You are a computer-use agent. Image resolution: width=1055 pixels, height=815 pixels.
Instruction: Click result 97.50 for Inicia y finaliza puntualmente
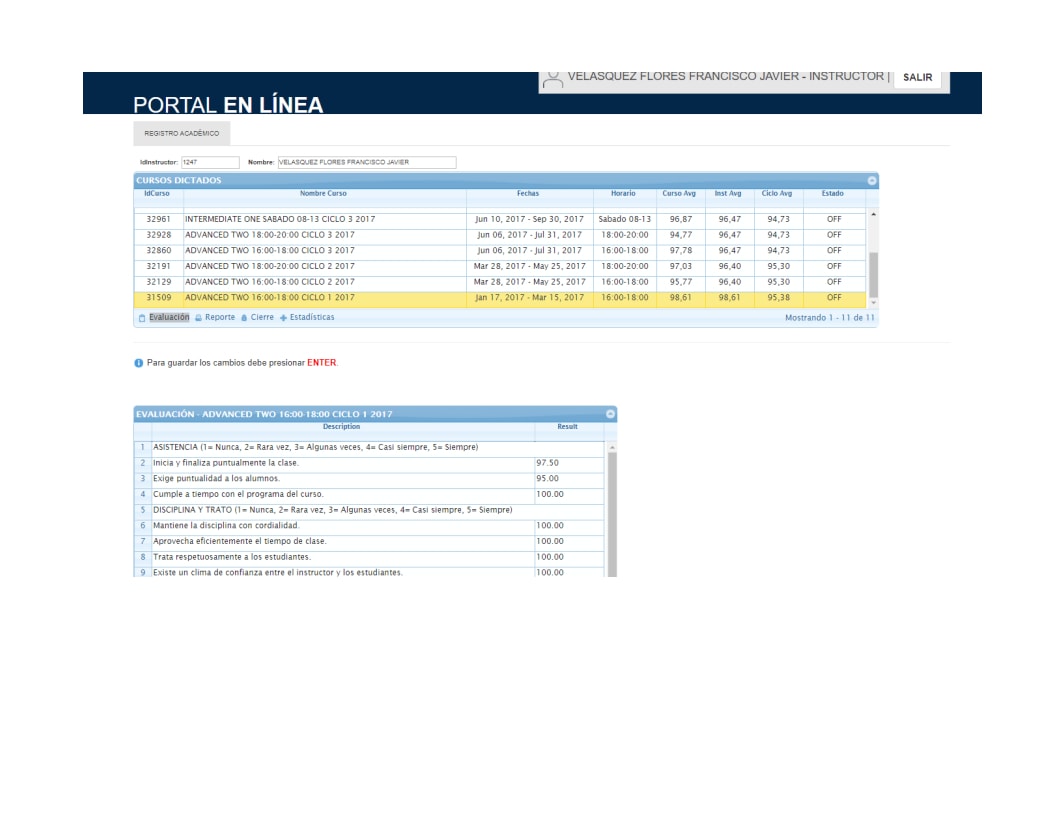[x=569, y=463]
